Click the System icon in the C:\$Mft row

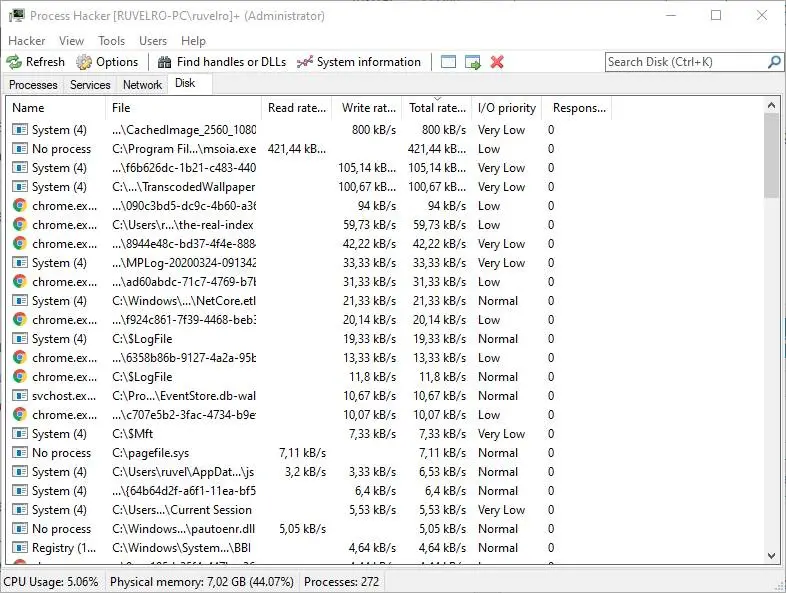[20, 434]
